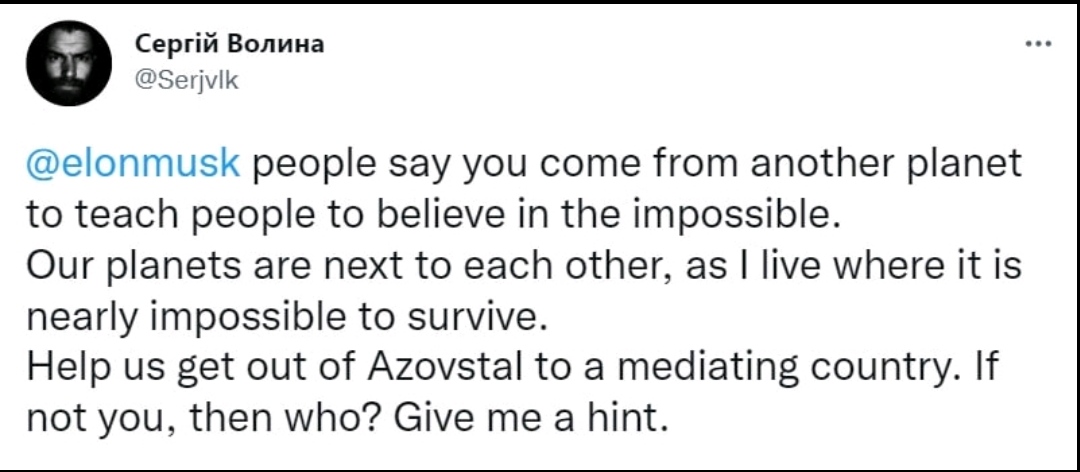Click the last line 'not you, then who?'
The image size is (1080, 472).
tap(349, 418)
